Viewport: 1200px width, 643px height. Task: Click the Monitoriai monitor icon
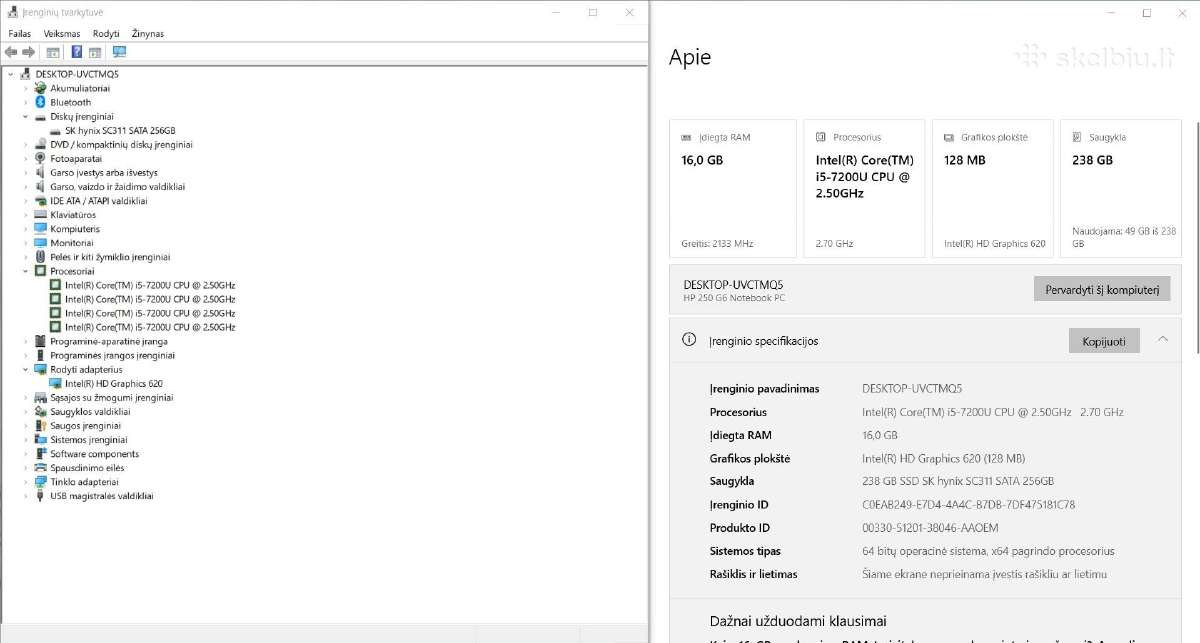coord(41,242)
